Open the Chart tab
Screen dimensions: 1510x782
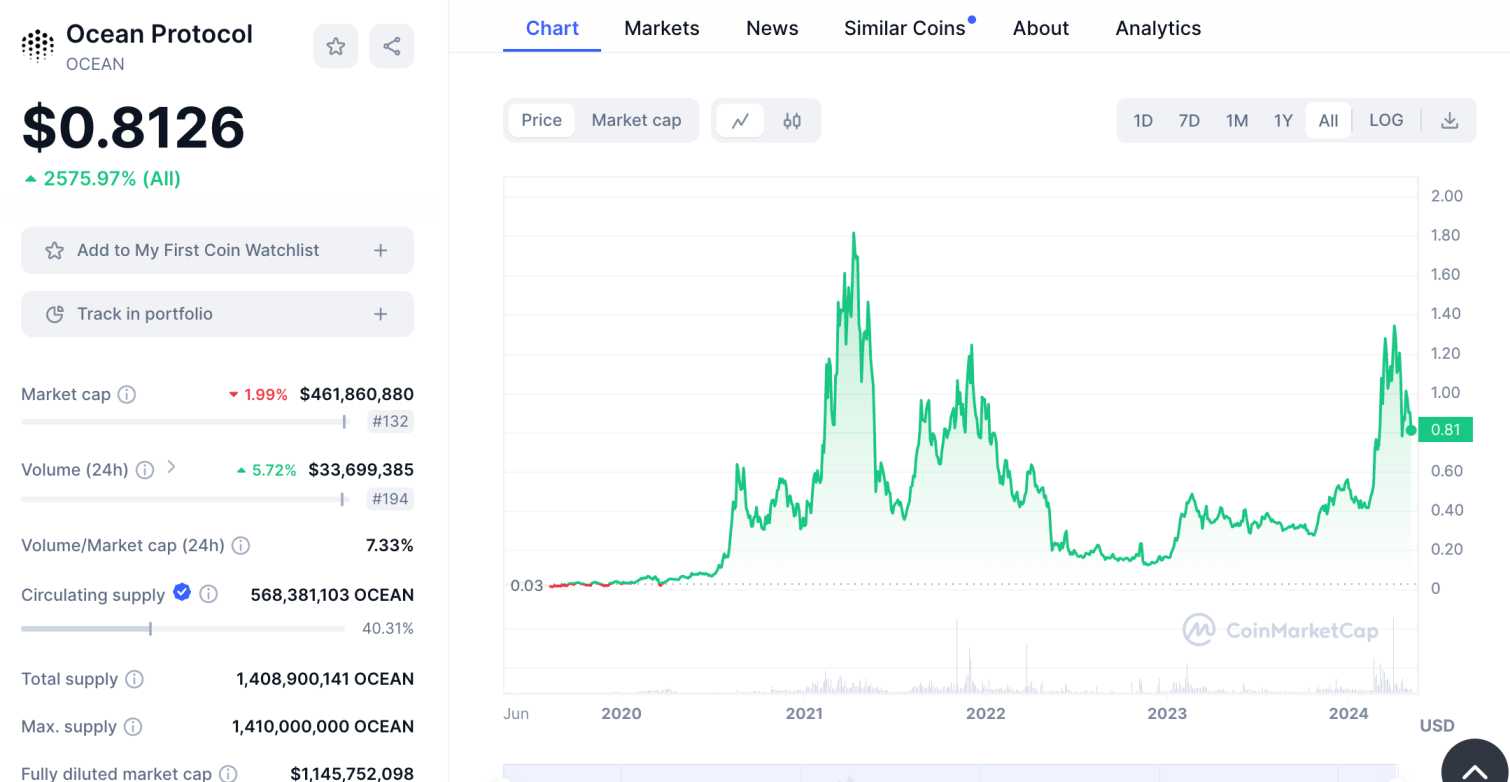click(x=552, y=28)
